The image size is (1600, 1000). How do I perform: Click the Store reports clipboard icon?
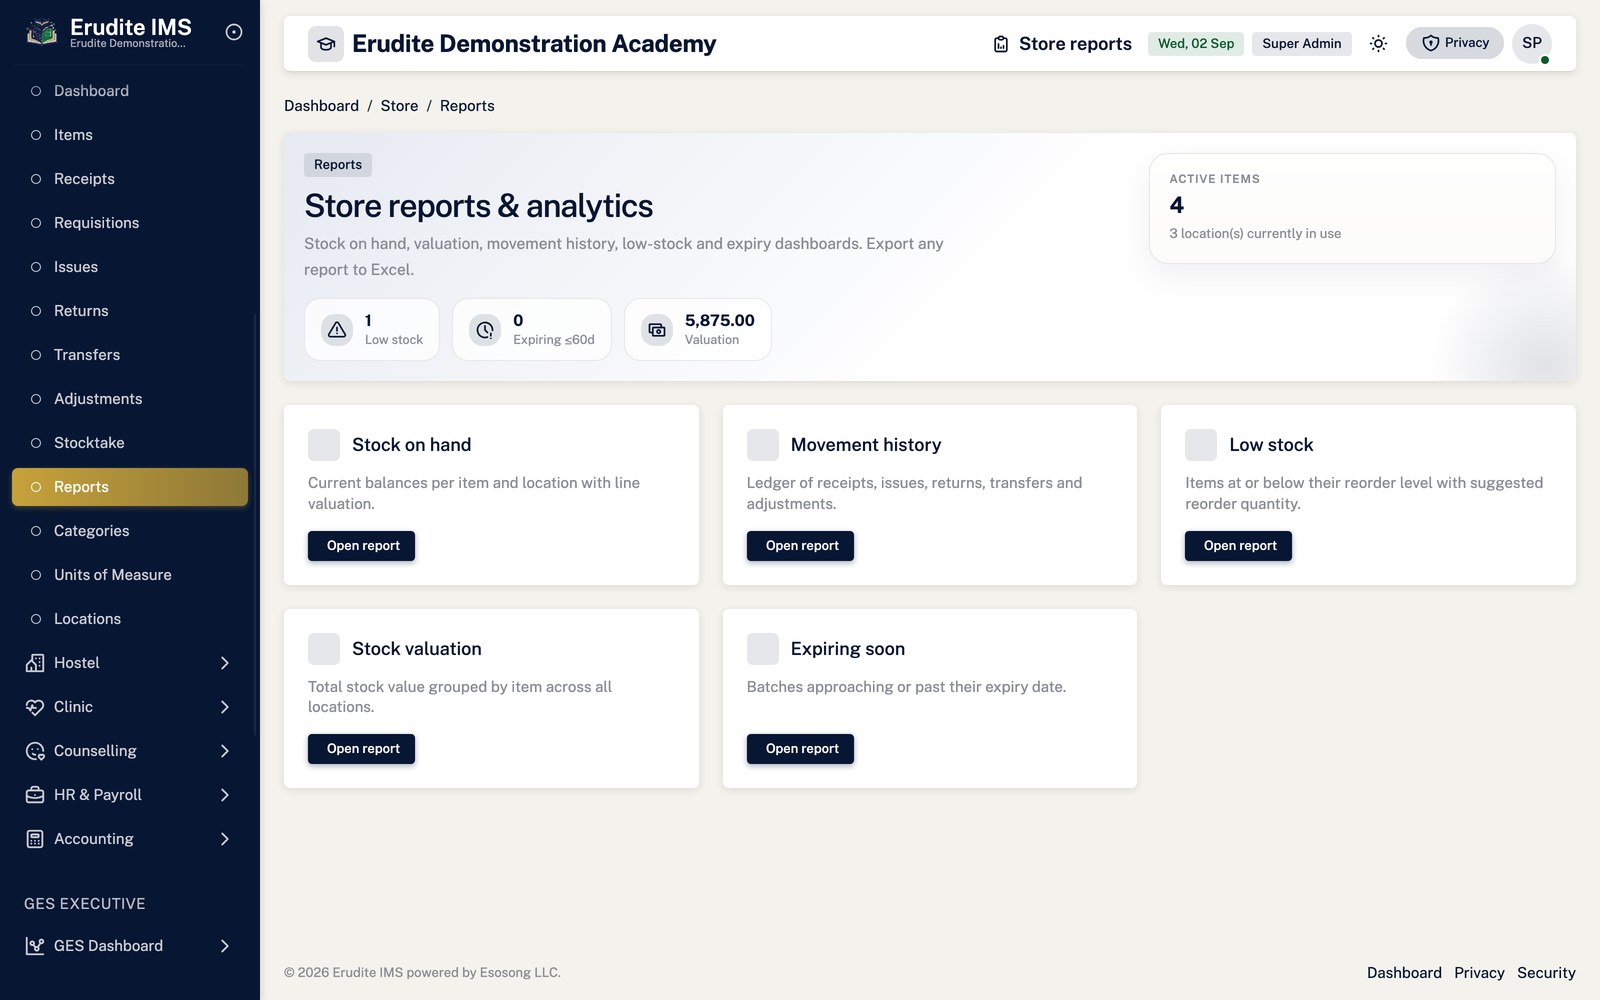(x=1001, y=44)
